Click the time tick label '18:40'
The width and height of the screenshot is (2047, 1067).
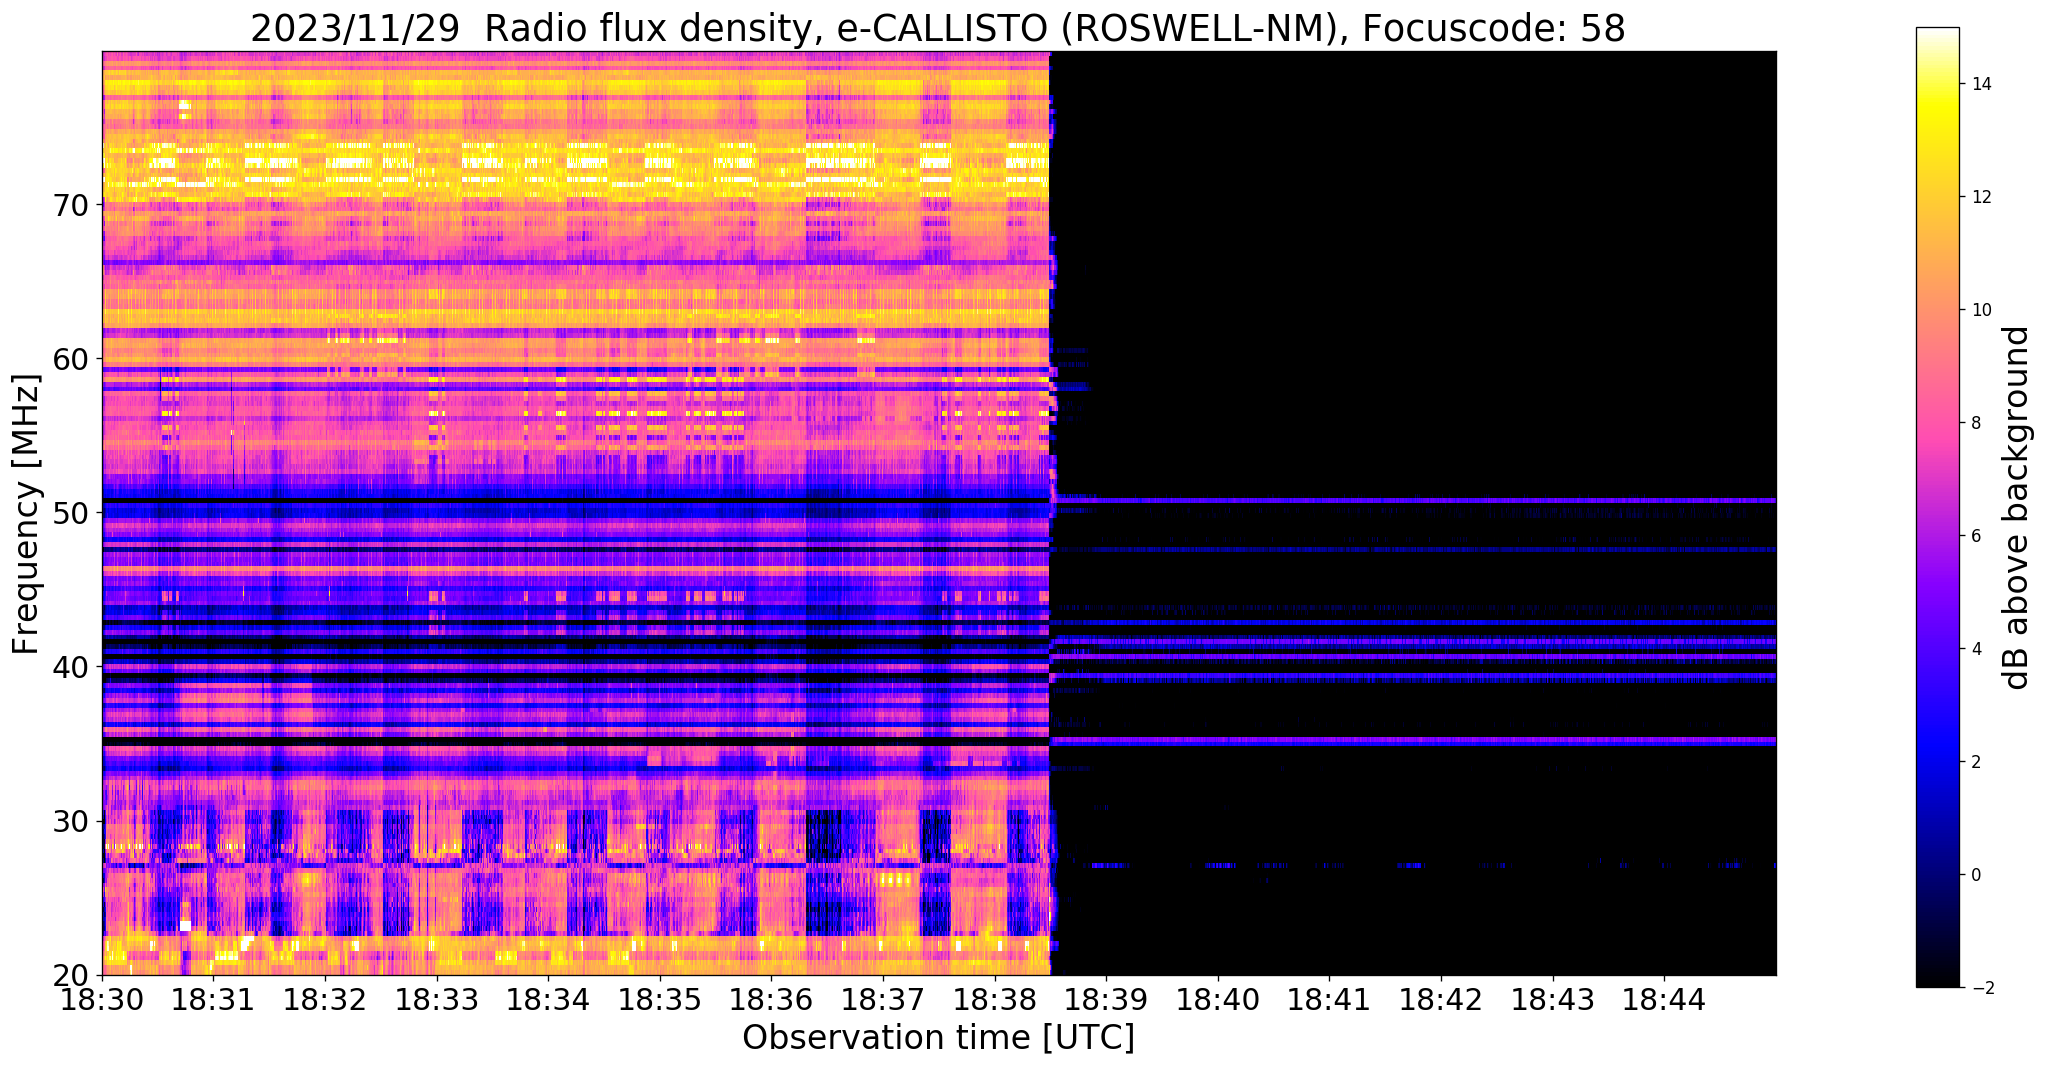(x=1218, y=999)
